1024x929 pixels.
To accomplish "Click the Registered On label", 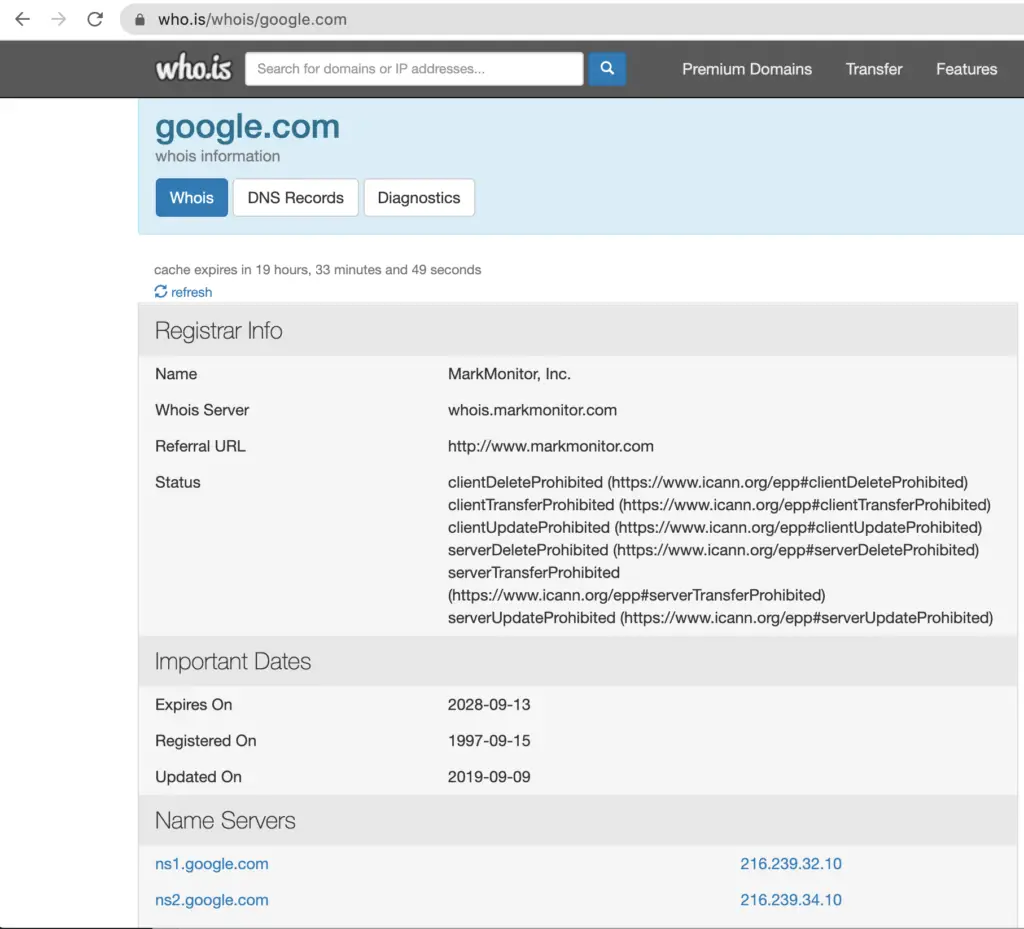I will pos(206,741).
